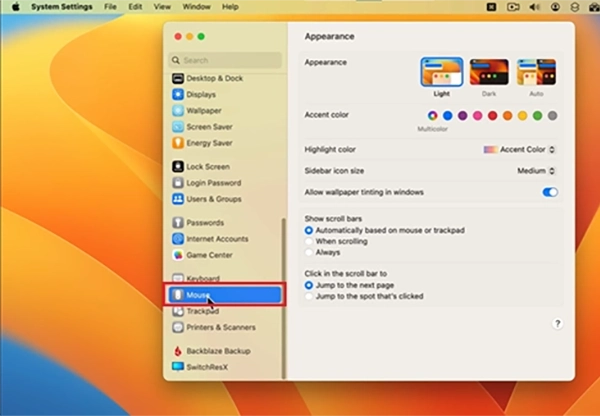Screen dimensions: 600x416
Task: Click the volume icon in menu bar
Action: (534, 7)
